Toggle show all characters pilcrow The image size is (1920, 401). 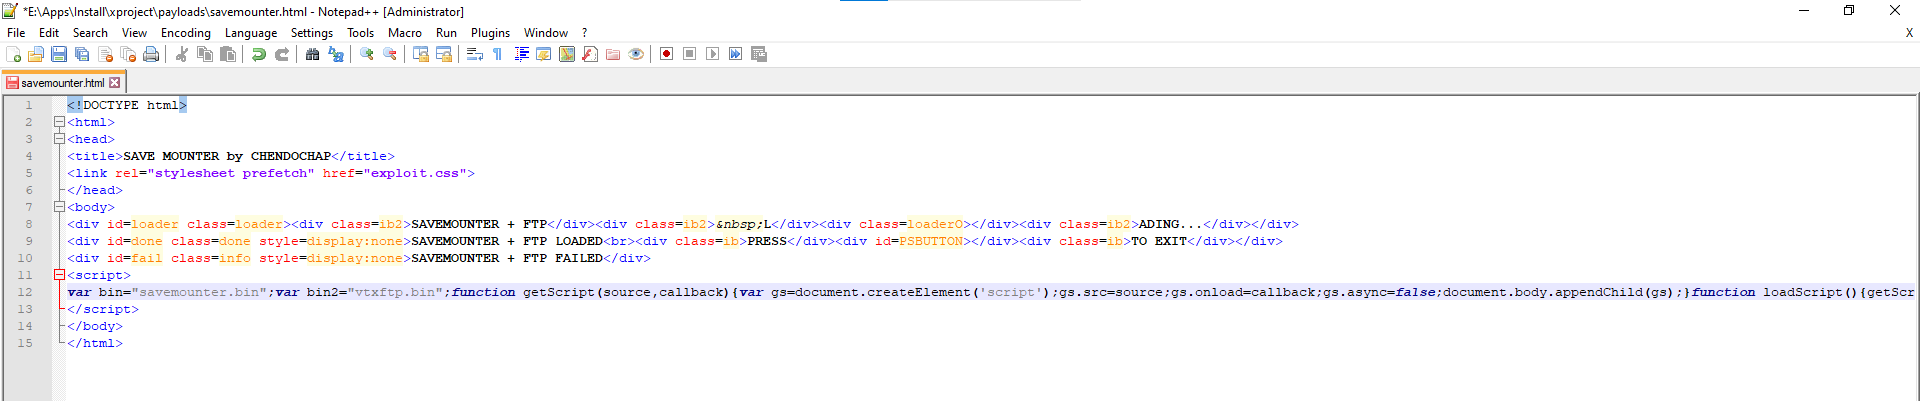pyautogui.click(x=497, y=54)
